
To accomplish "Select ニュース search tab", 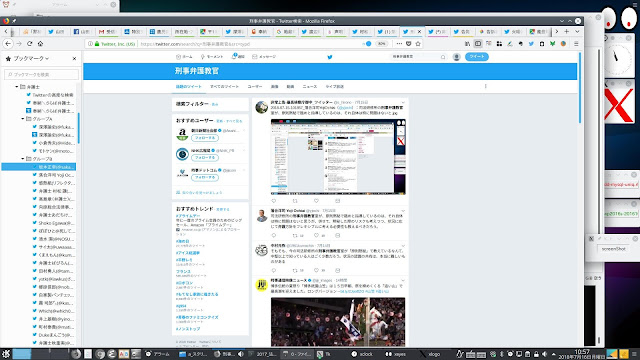I will (309, 87).
